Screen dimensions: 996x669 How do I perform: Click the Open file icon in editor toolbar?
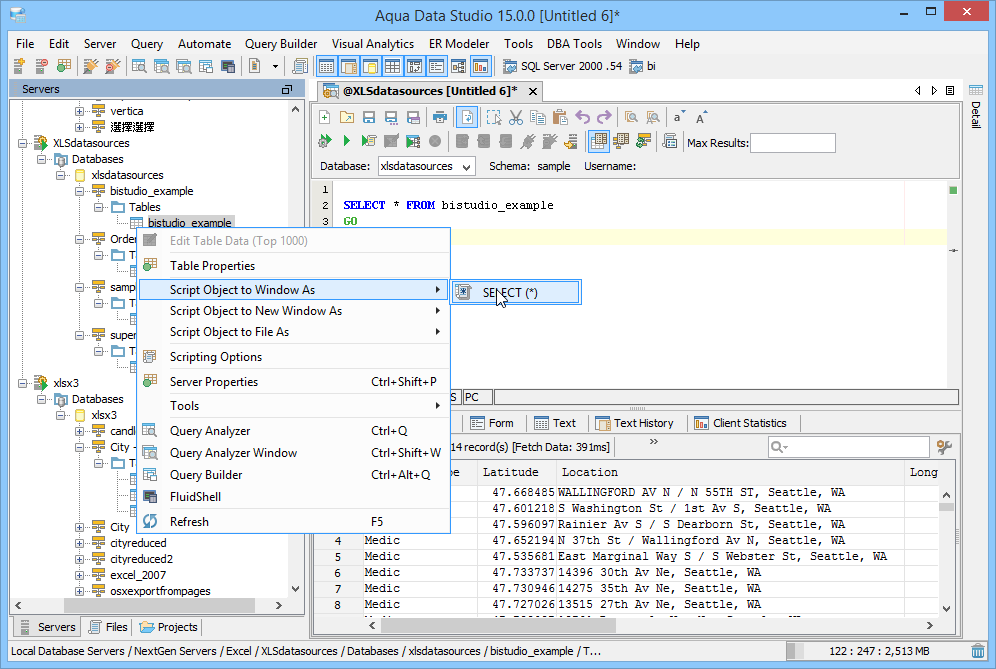pos(347,117)
